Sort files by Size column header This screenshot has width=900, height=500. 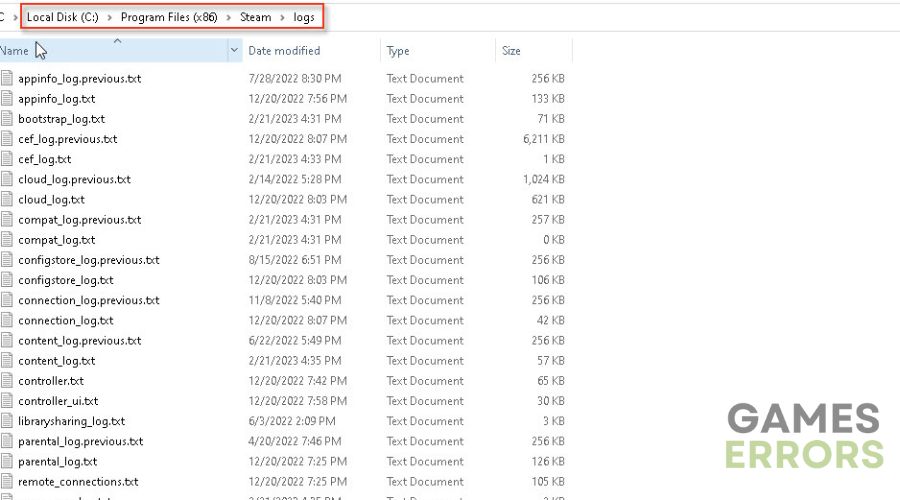534,51
